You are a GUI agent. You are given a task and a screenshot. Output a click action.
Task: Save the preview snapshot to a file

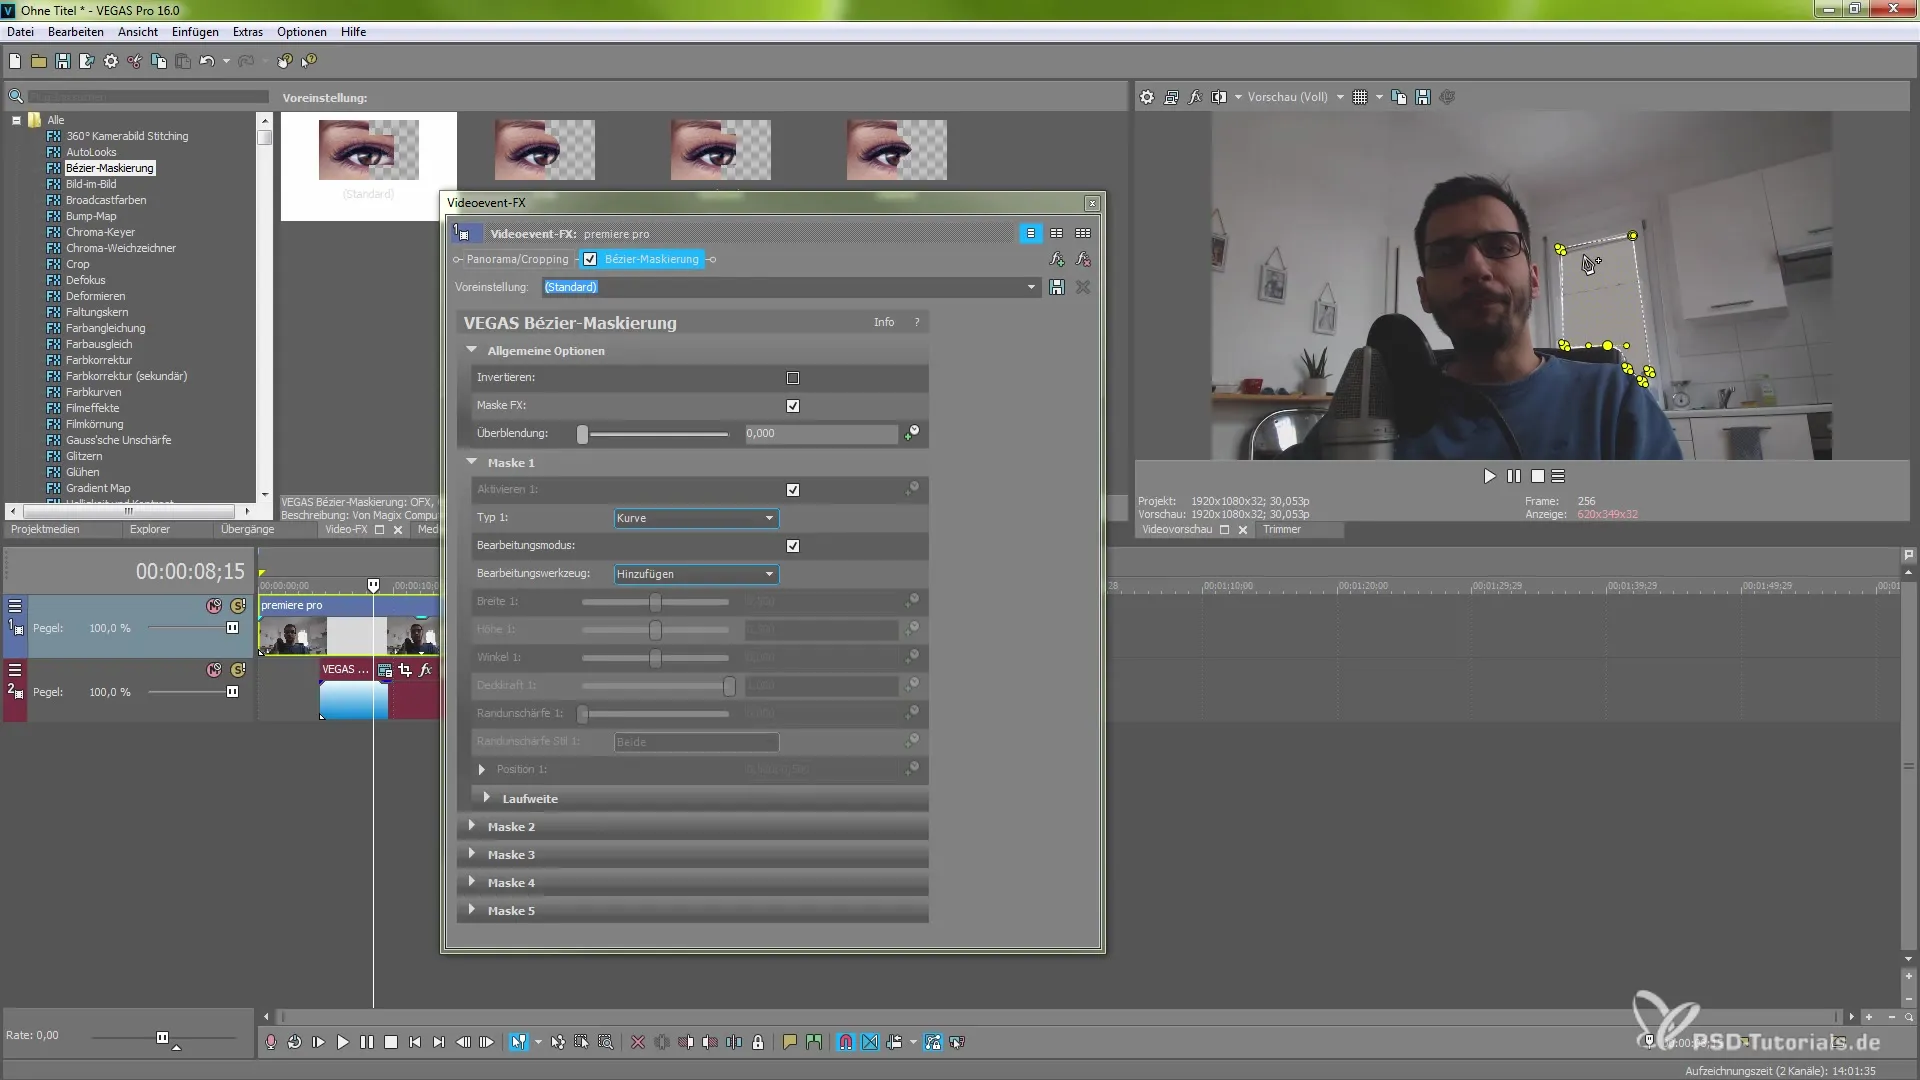pyautogui.click(x=1423, y=97)
